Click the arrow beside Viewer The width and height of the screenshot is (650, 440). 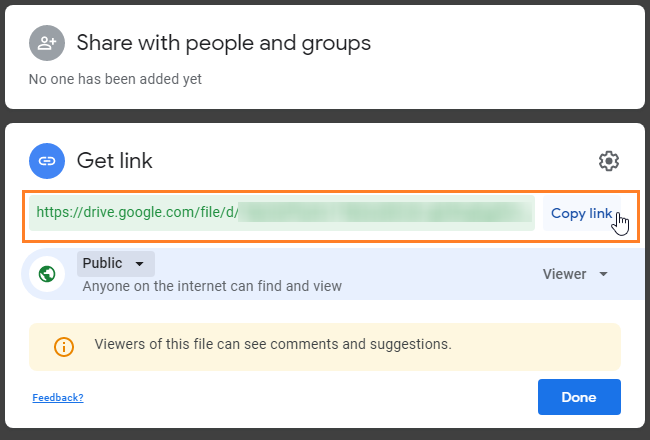tap(603, 274)
